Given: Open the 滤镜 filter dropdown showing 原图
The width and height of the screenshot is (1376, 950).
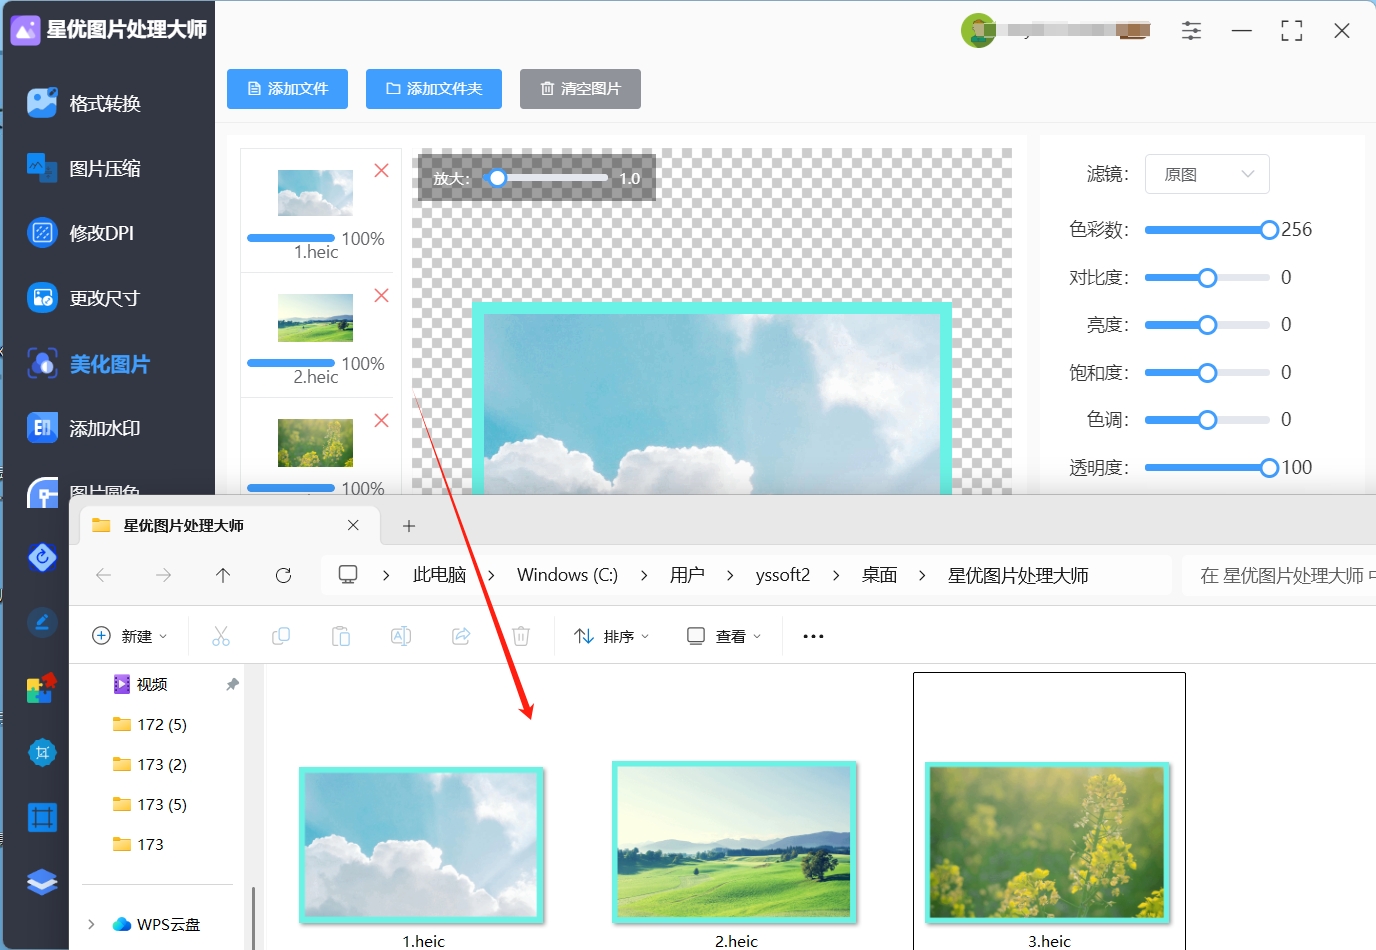Looking at the screenshot, I should [x=1207, y=174].
